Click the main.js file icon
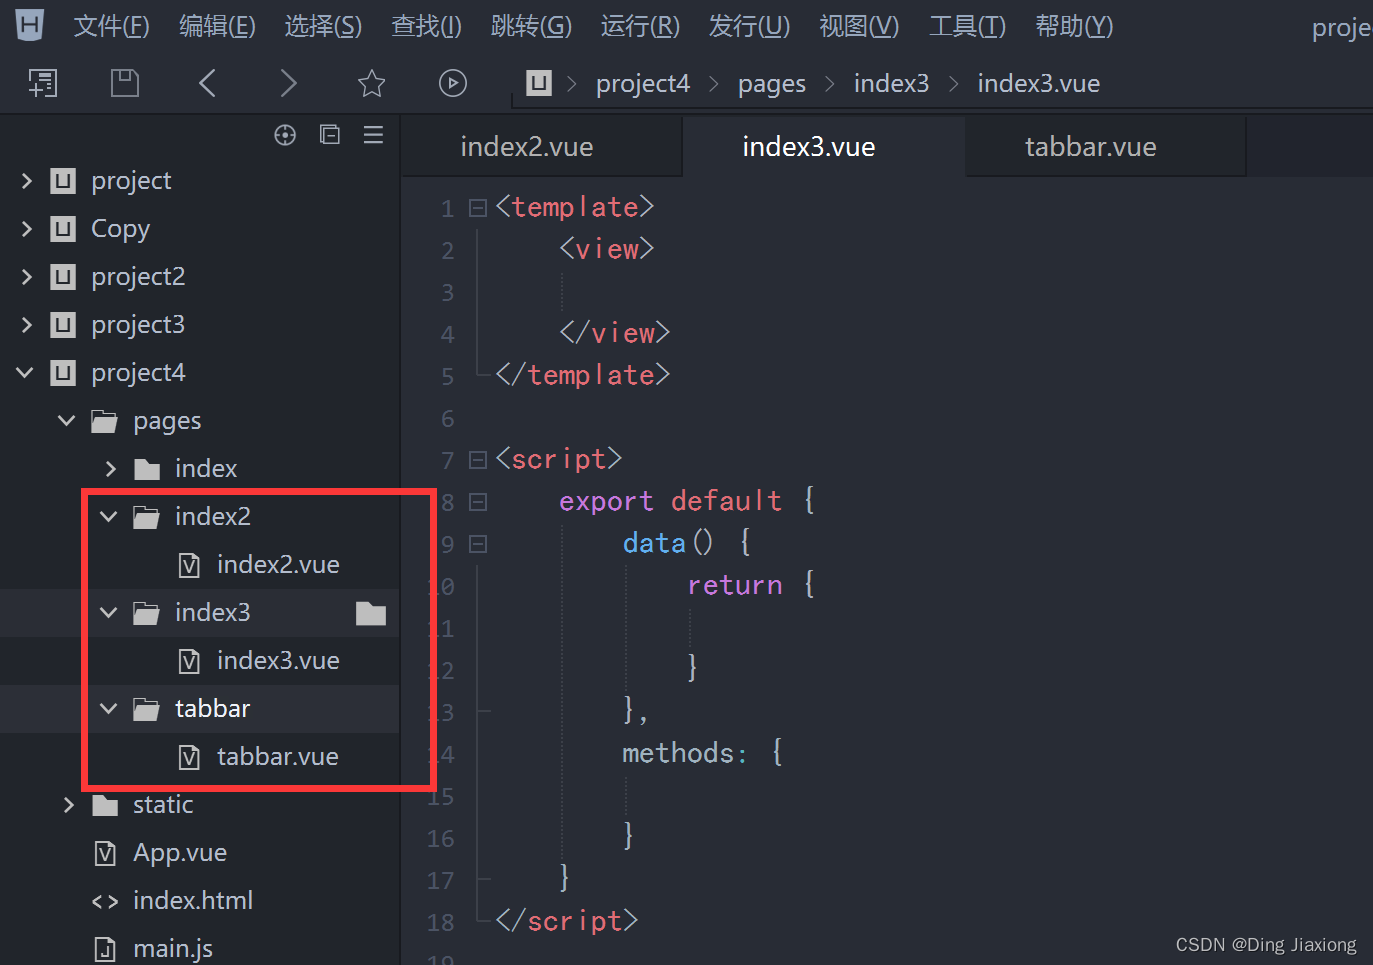 [x=105, y=949]
